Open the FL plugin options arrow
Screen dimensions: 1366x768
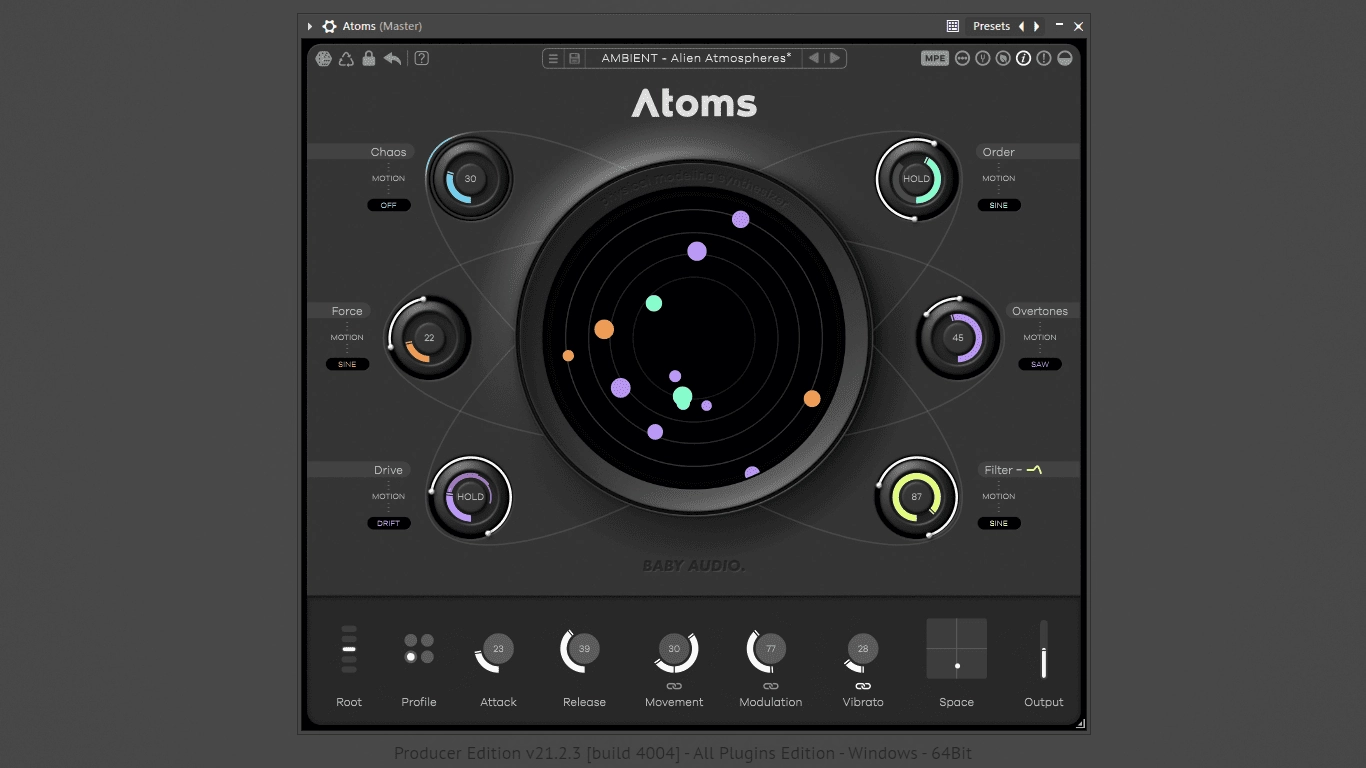310,26
